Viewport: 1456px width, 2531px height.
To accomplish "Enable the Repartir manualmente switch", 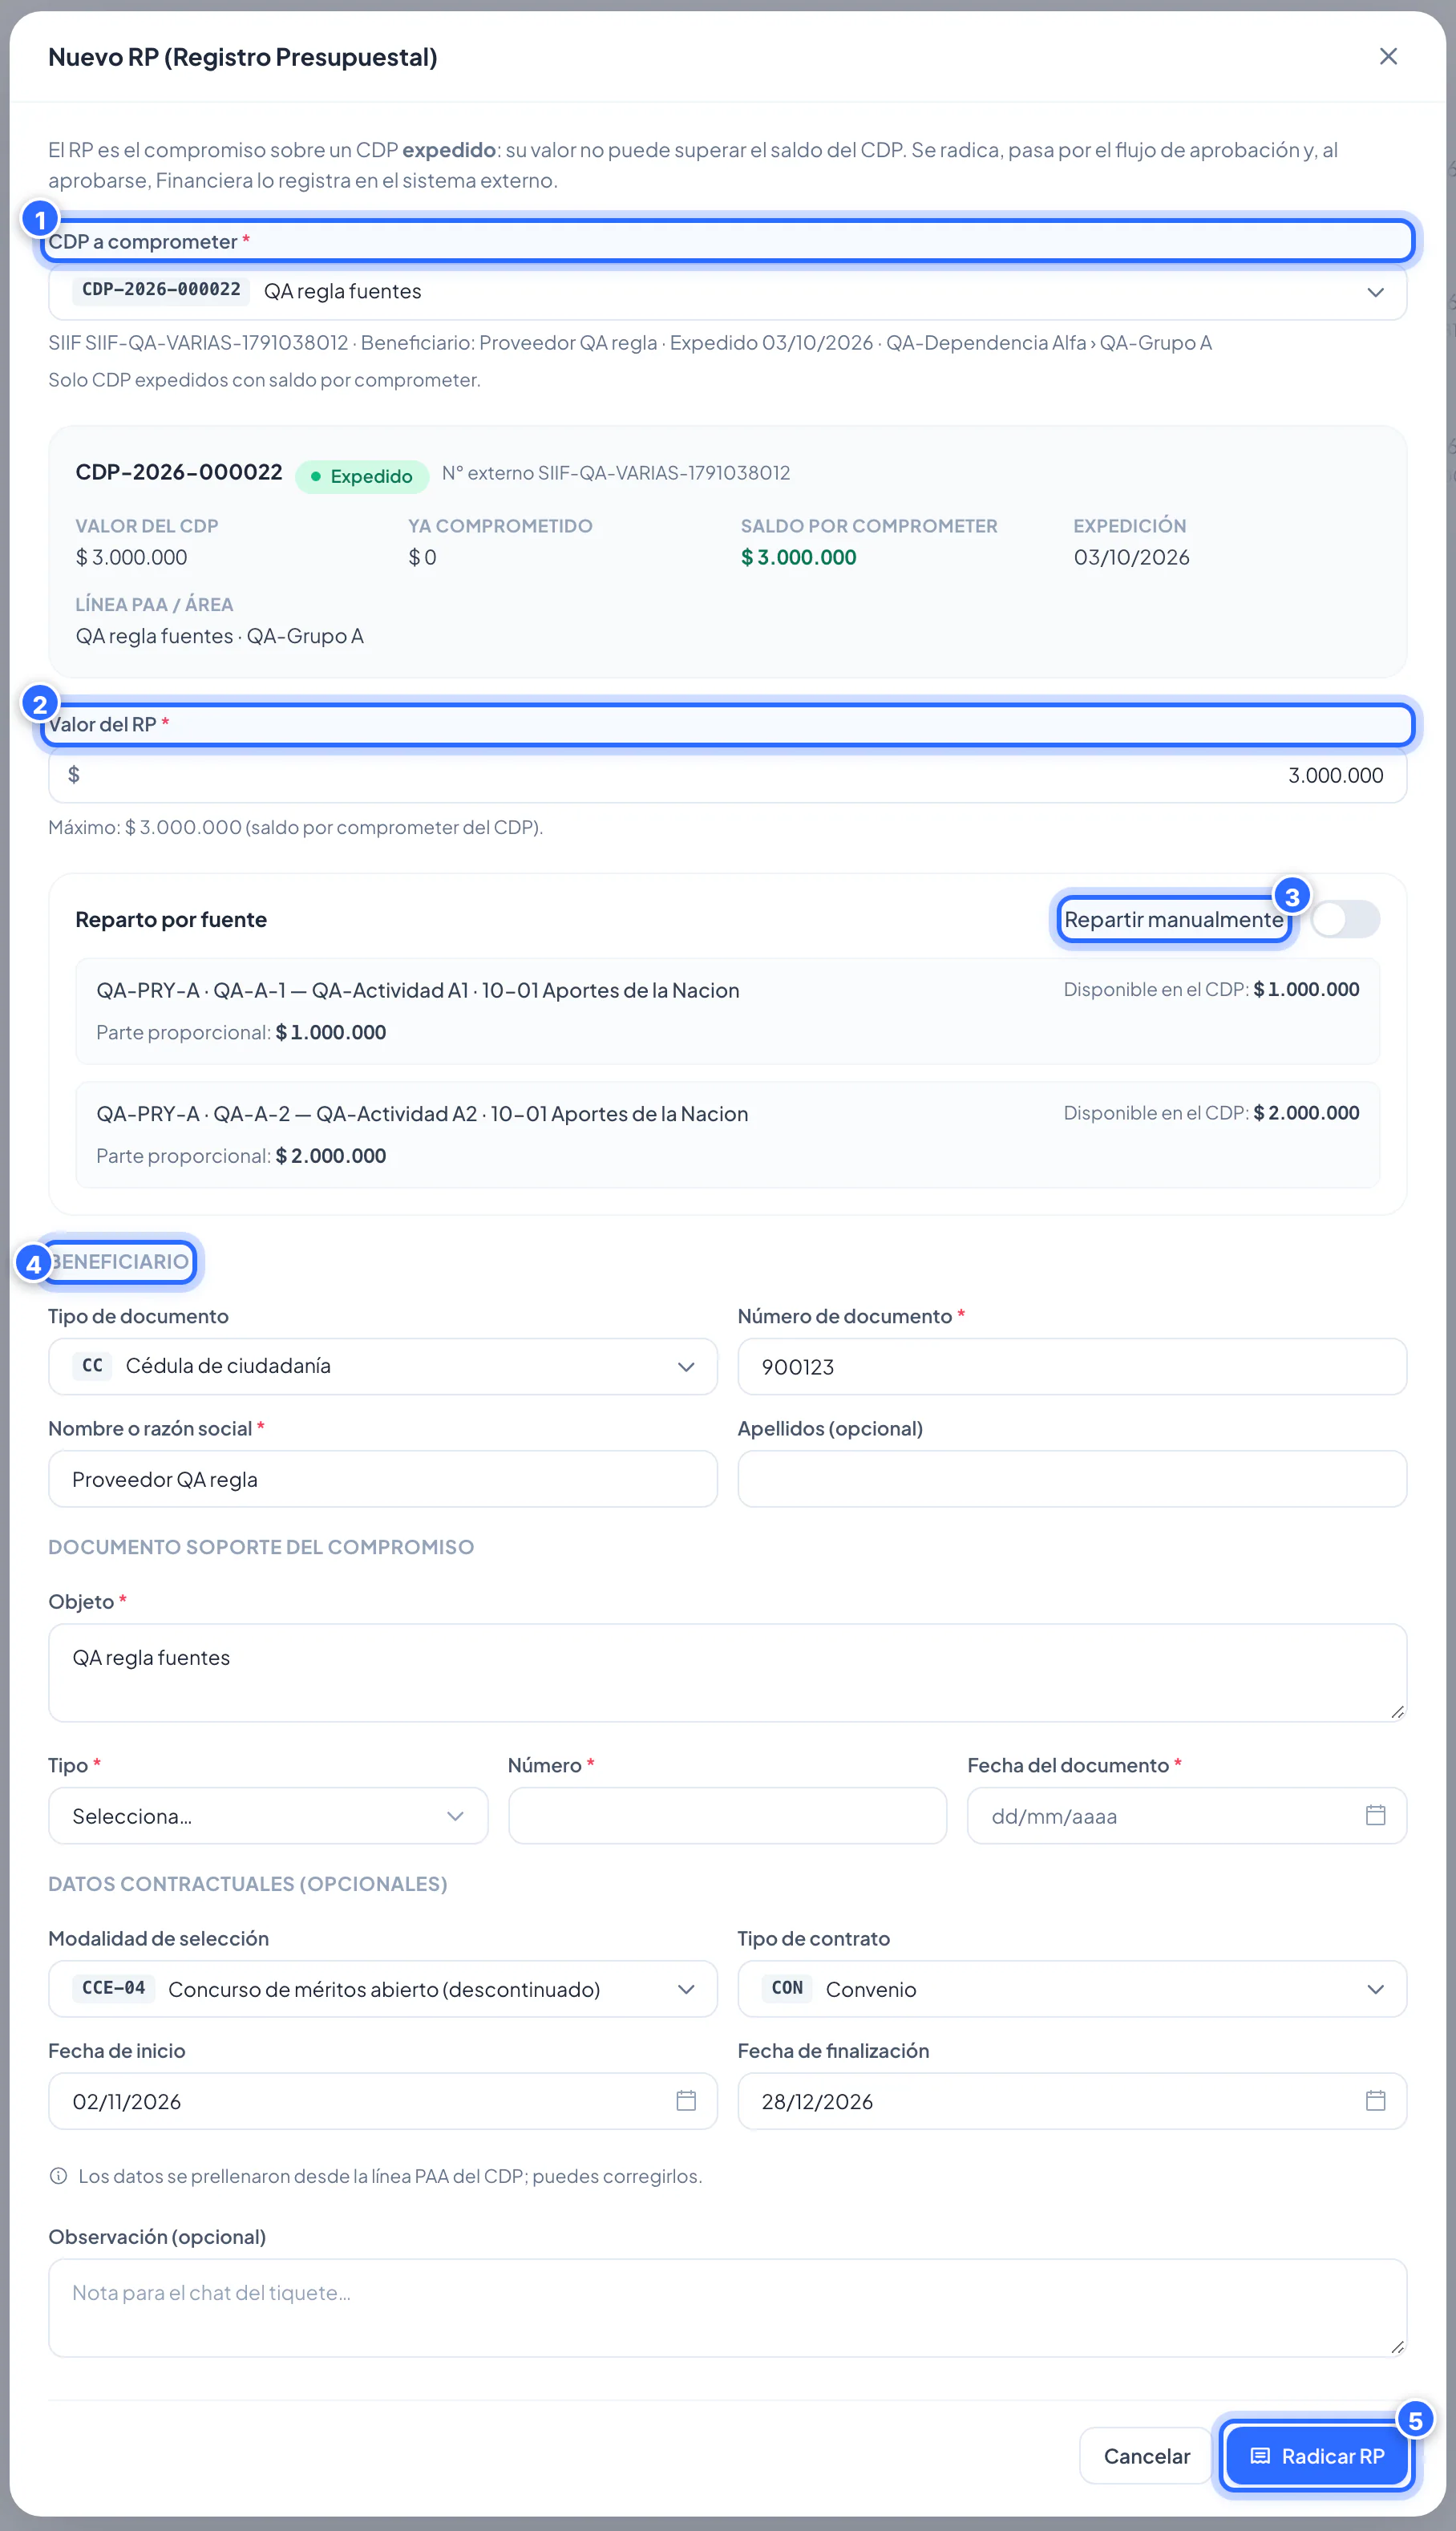I will (x=1345, y=919).
